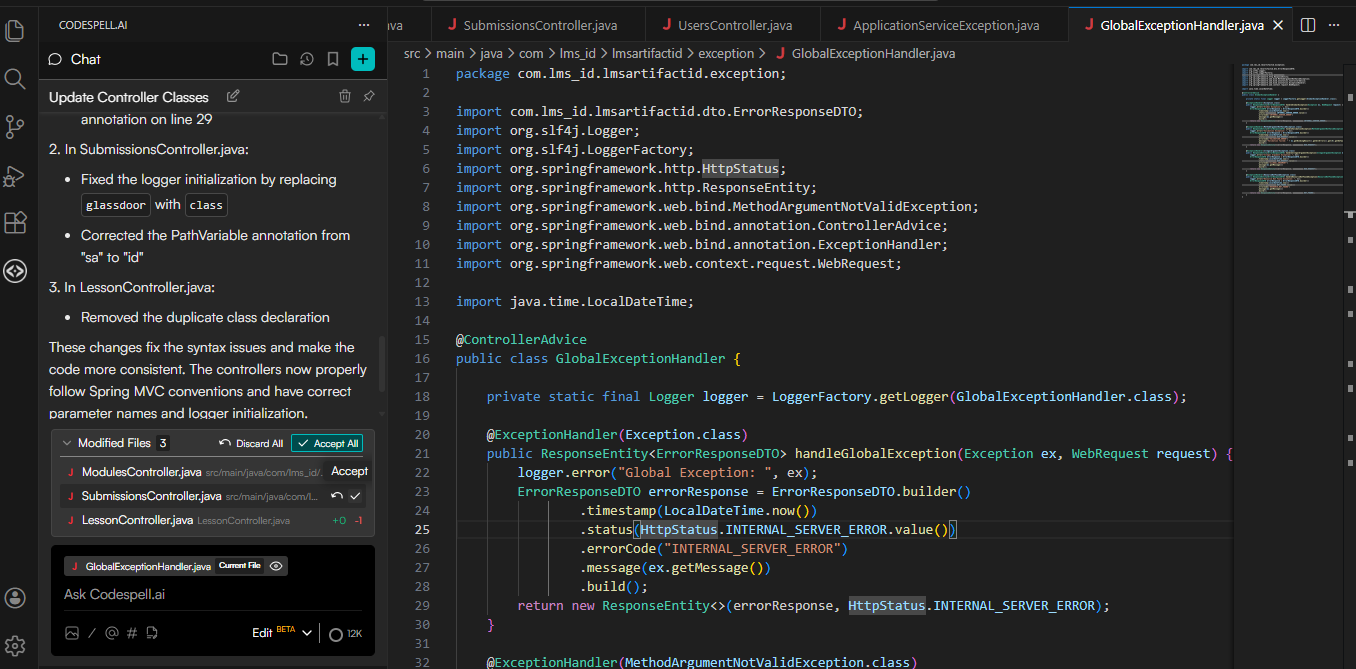This screenshot has width=1356, height=669.
Task: Open the Accounts menu icon
Action: click(x=15, y=598)
